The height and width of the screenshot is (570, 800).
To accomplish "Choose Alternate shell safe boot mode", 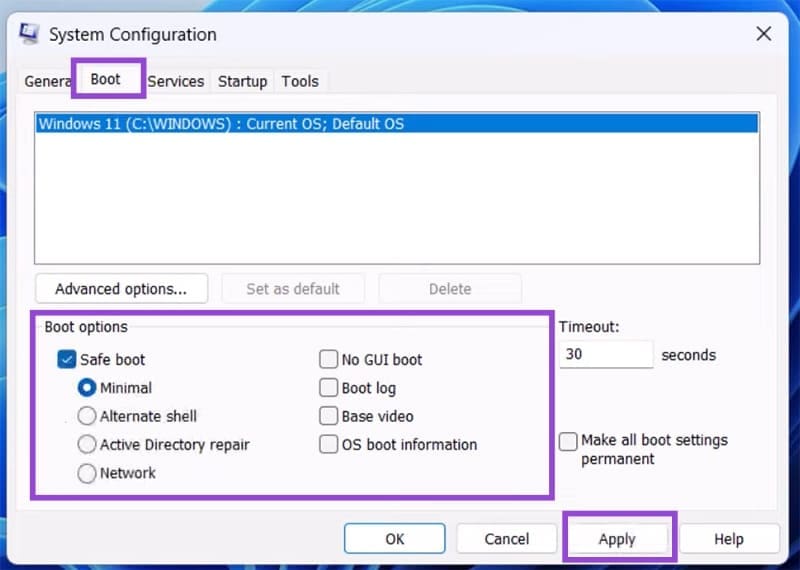I will tap(87, 416).
